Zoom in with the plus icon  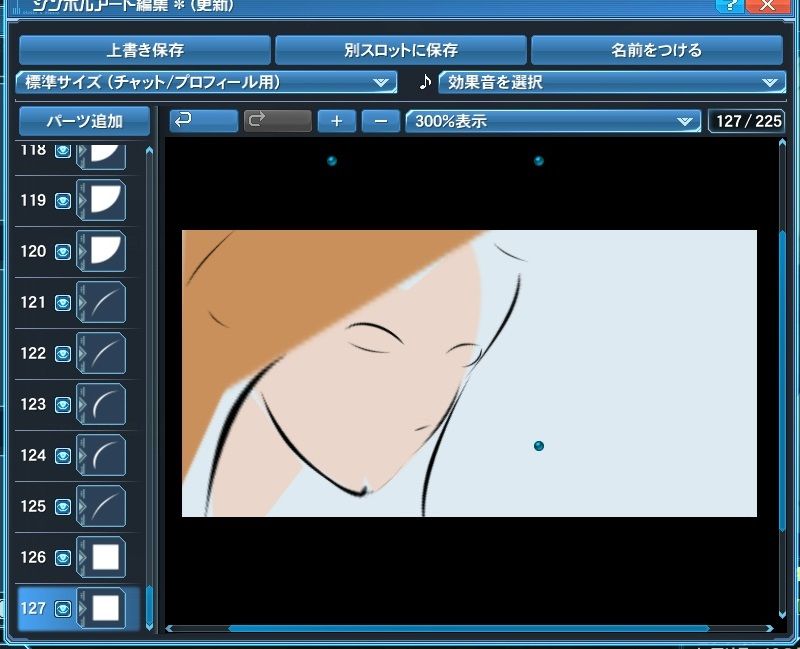tap(336, 121)
